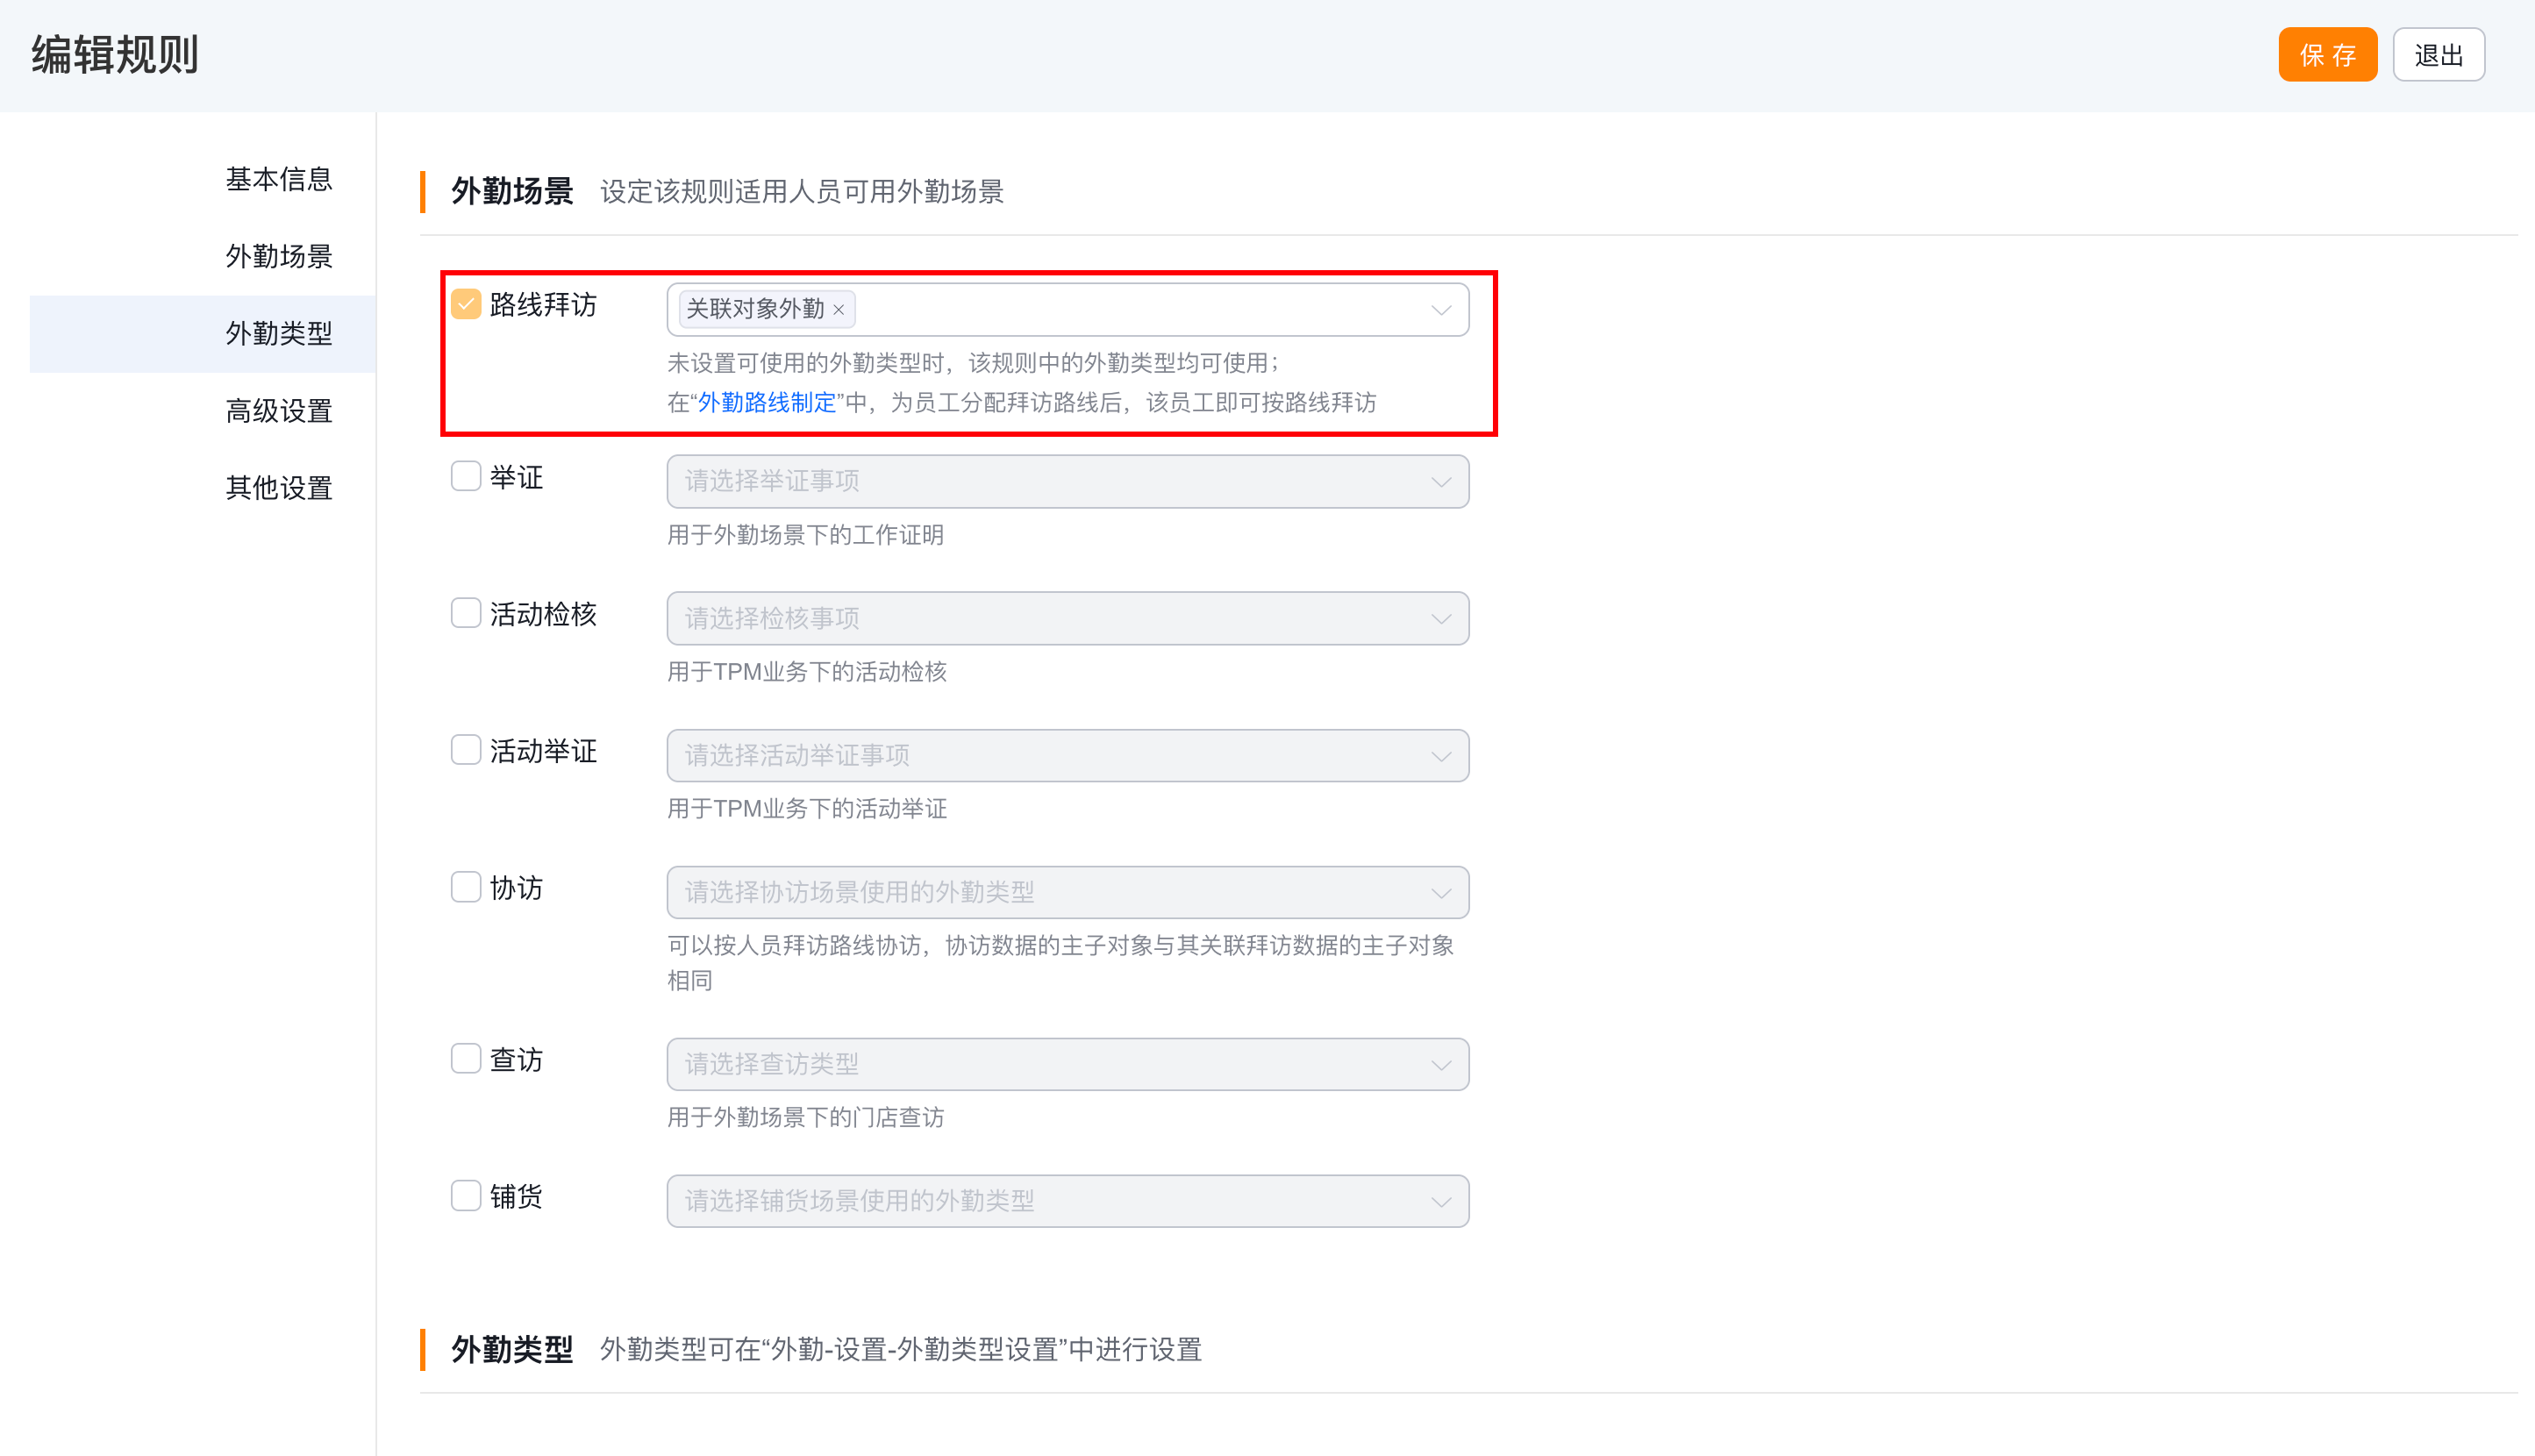Open the 请选择检核事项 dropdown

click(x=1068, y=619)
